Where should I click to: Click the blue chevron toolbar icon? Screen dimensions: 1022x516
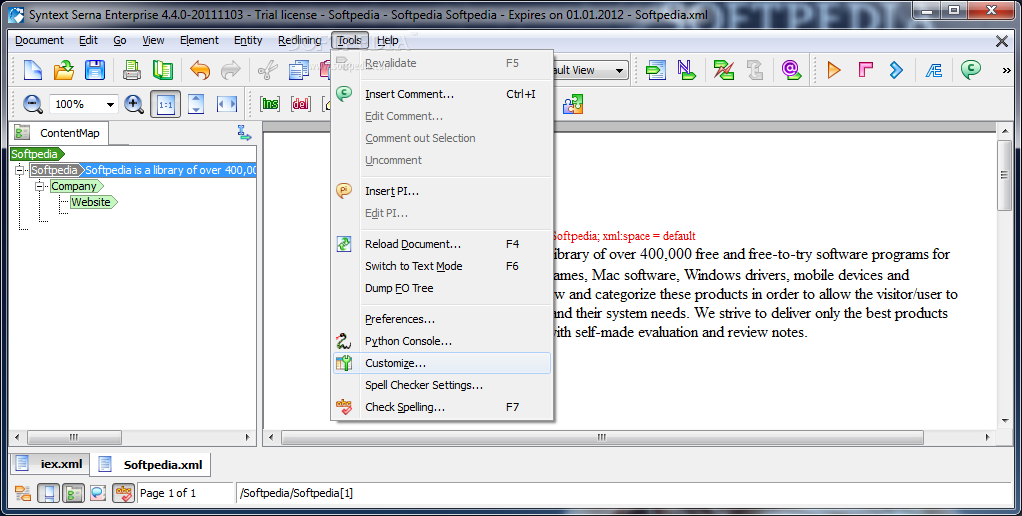[897, 70]
